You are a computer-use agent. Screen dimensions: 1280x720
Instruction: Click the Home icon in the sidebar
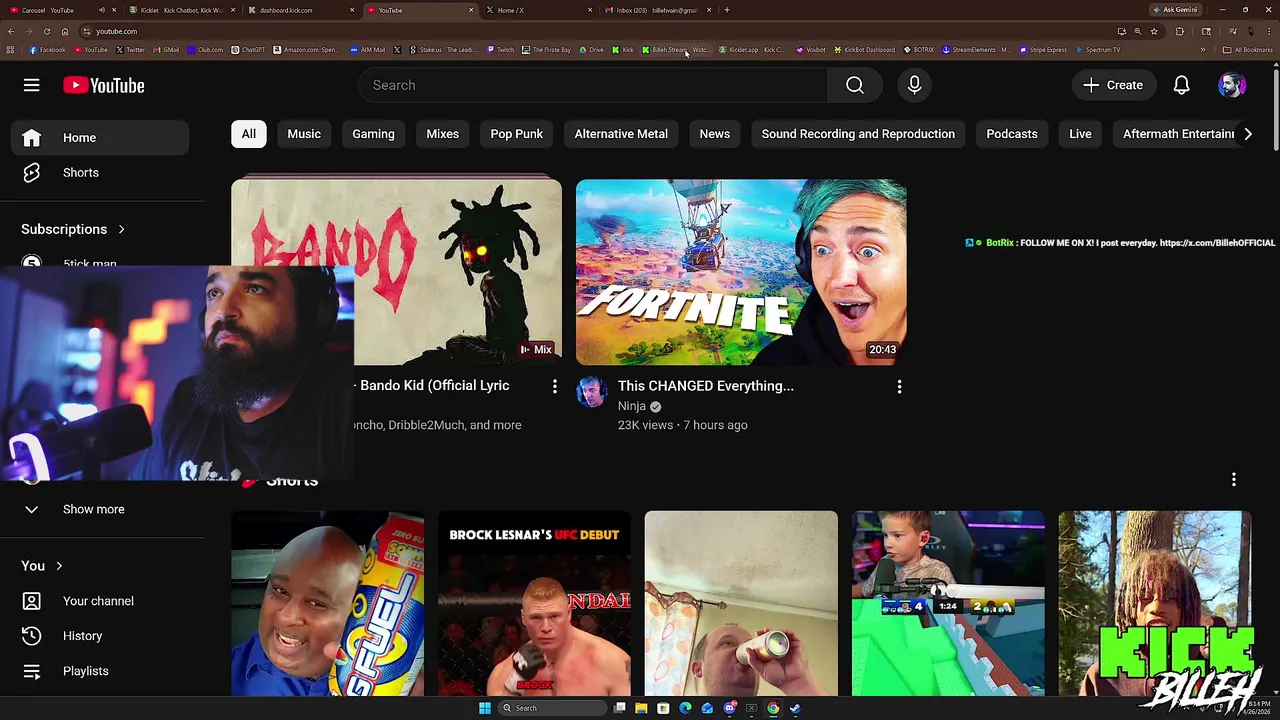pos(31,138)
